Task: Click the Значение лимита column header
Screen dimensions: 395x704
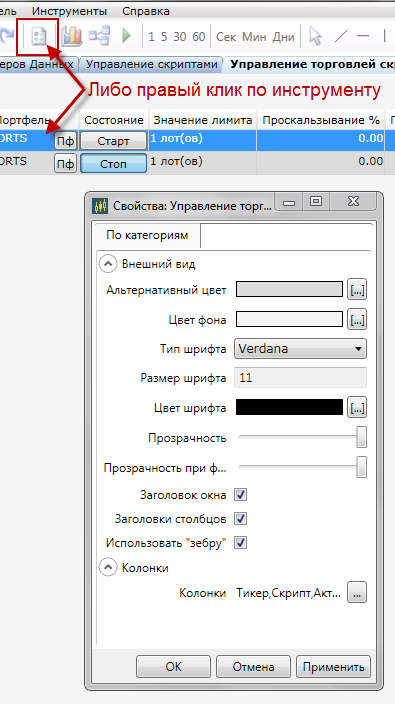Action: [x=203, y=120]
